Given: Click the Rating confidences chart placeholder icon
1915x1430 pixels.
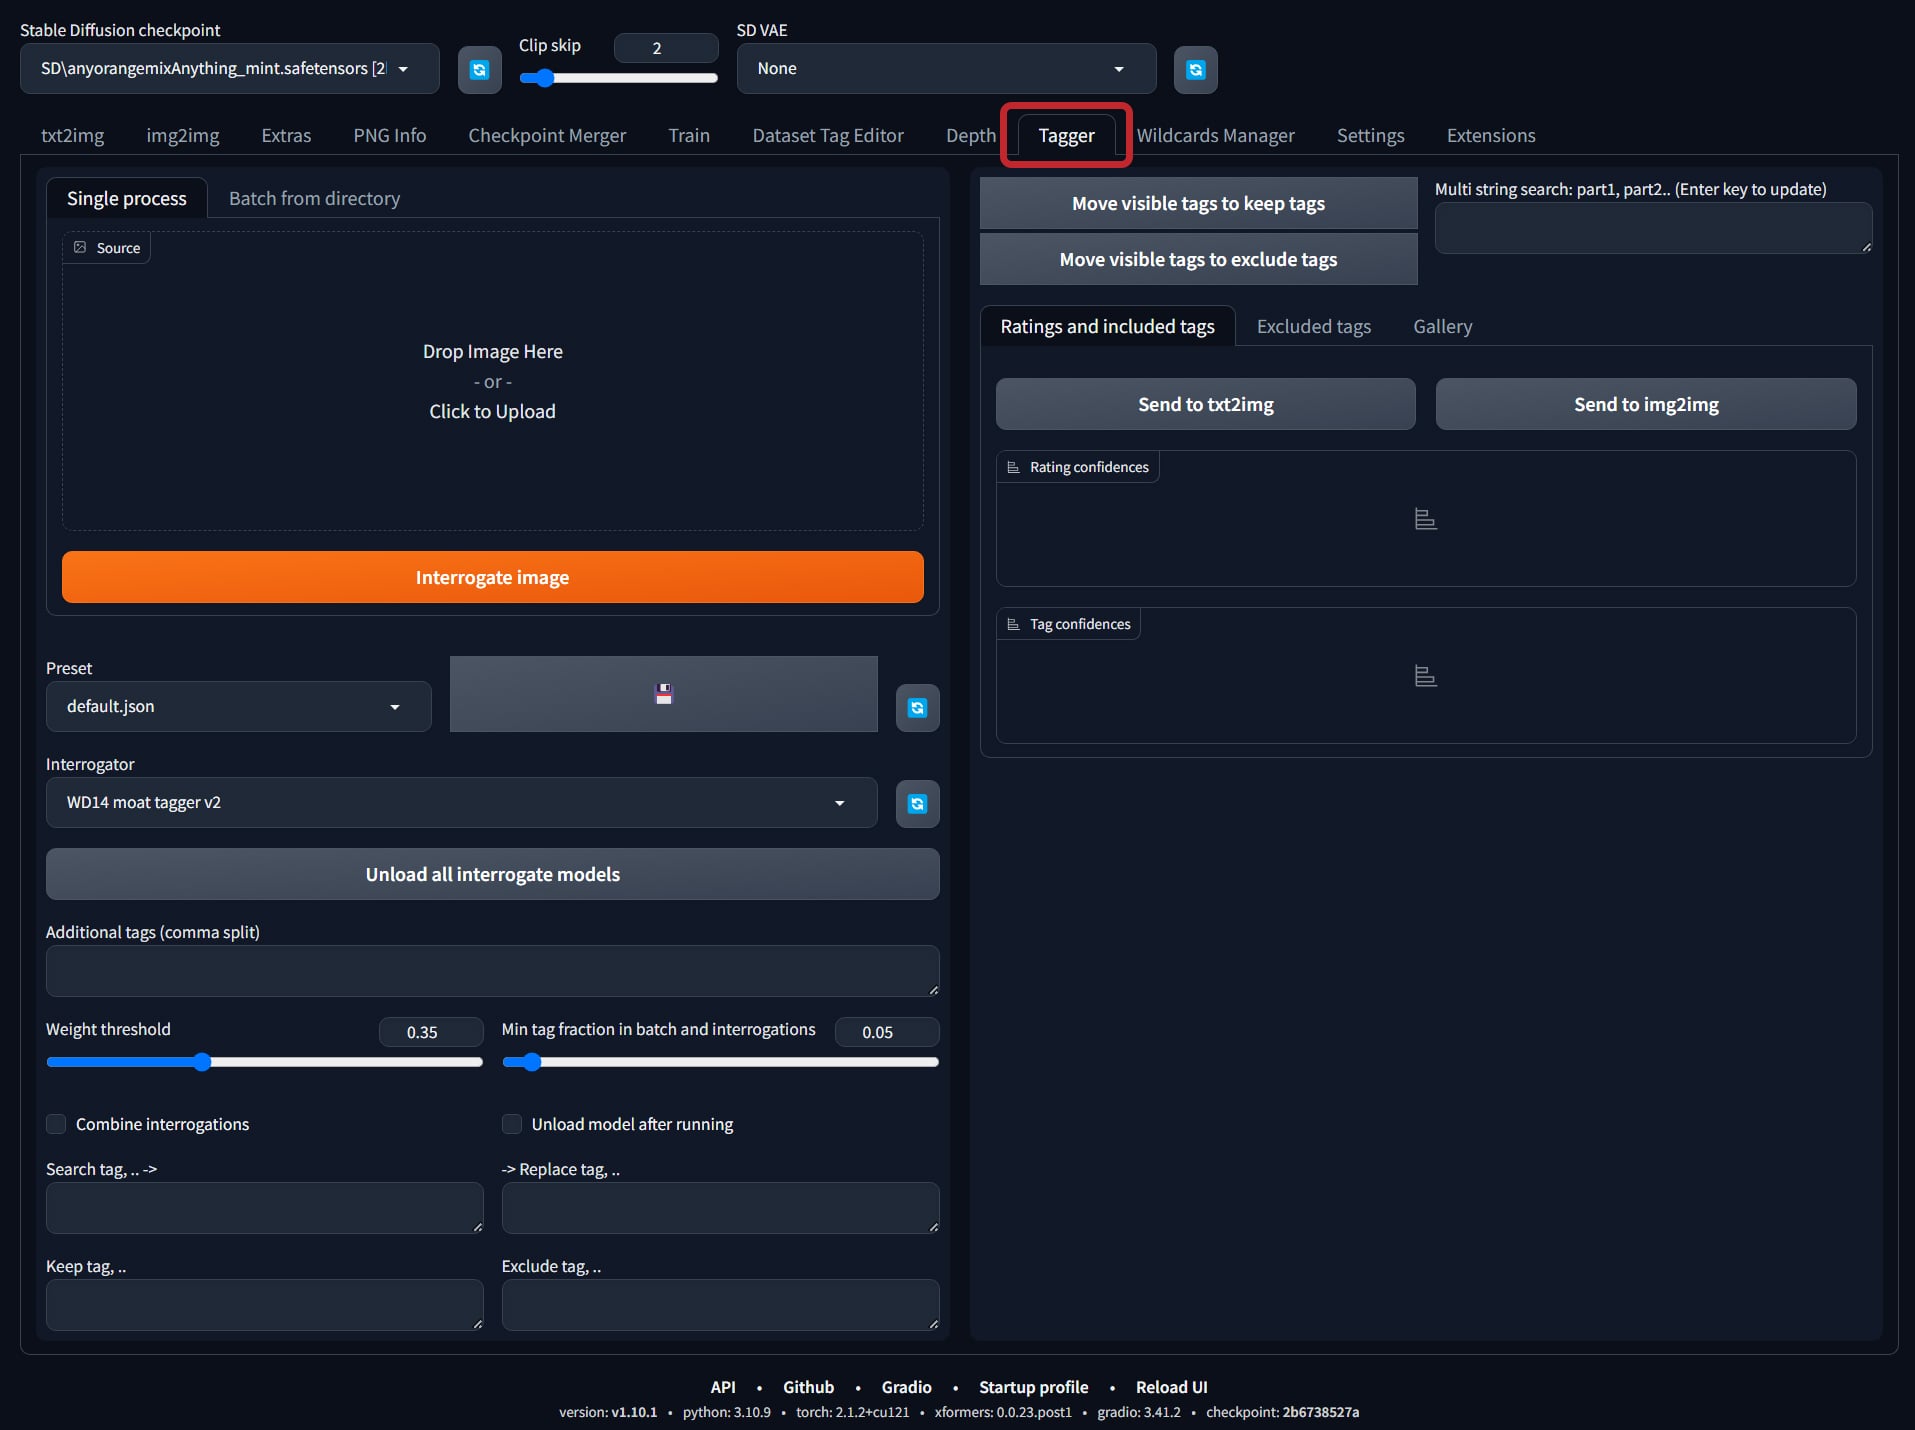Looking at the screenshot, I should pos(1426,519).
